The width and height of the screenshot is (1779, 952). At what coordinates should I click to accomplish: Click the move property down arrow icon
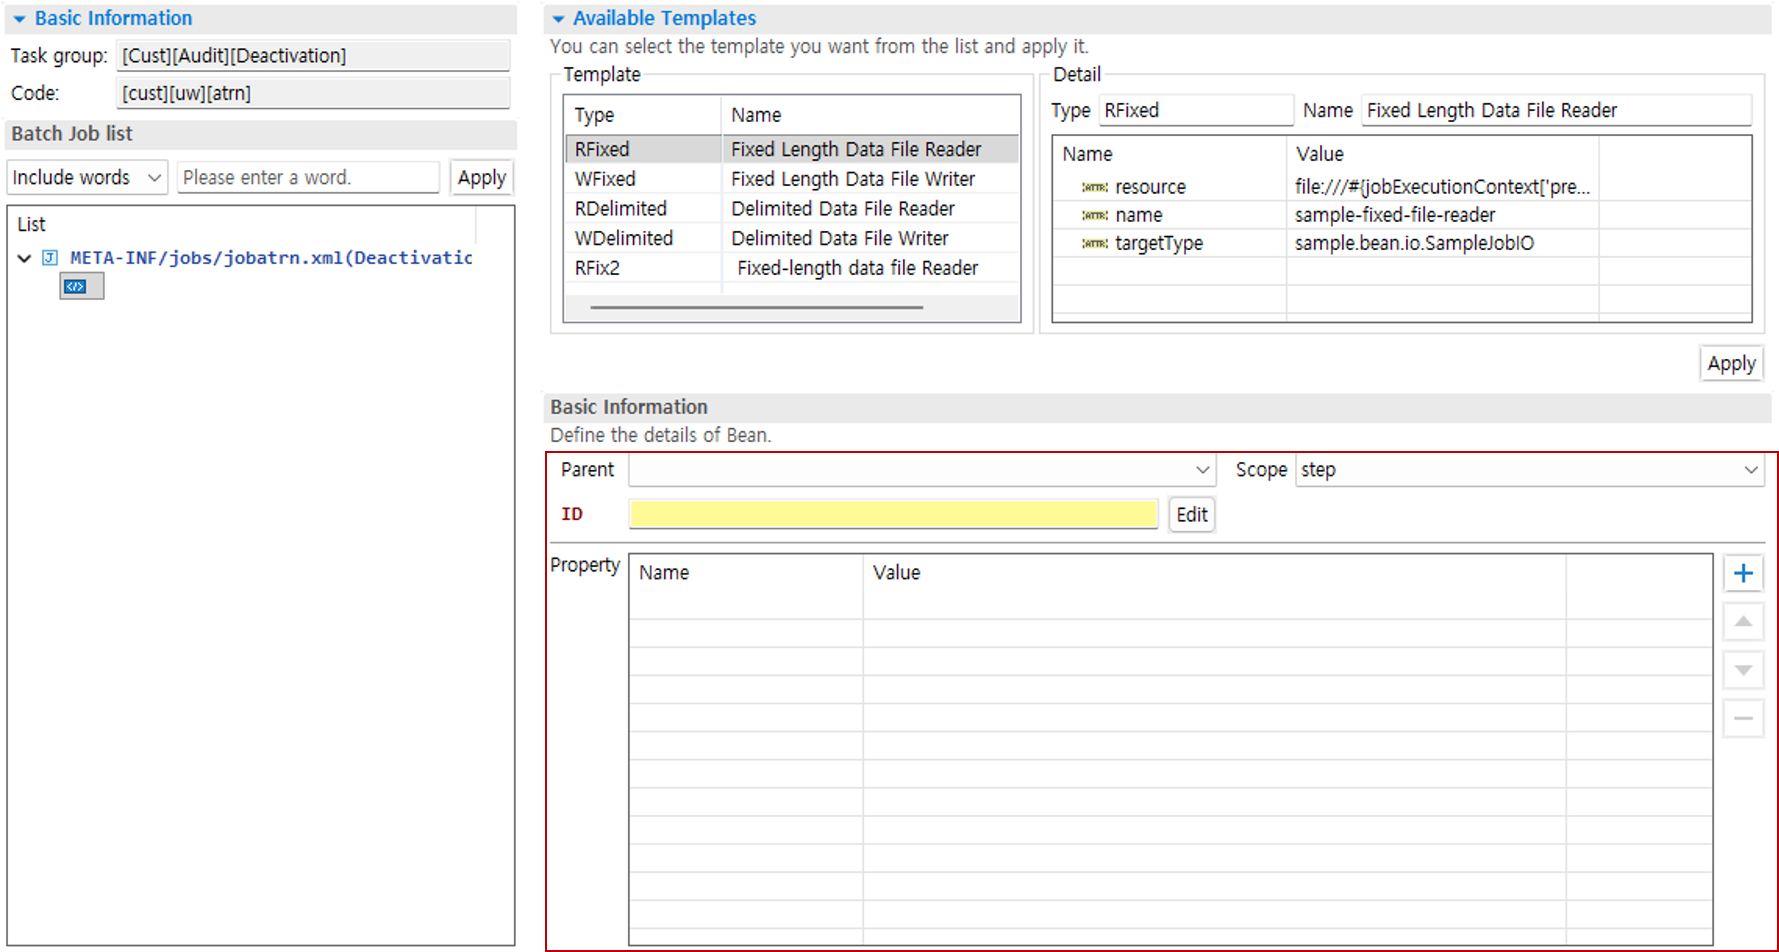coord(1743,670)
